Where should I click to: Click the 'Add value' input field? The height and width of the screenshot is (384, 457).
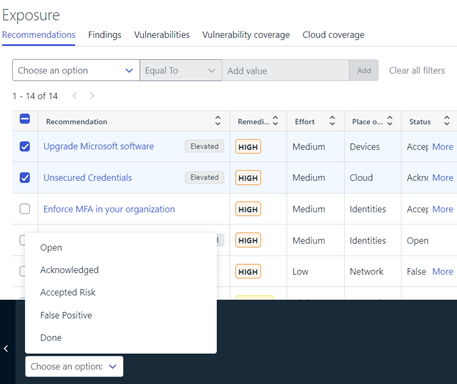(286, 70)
